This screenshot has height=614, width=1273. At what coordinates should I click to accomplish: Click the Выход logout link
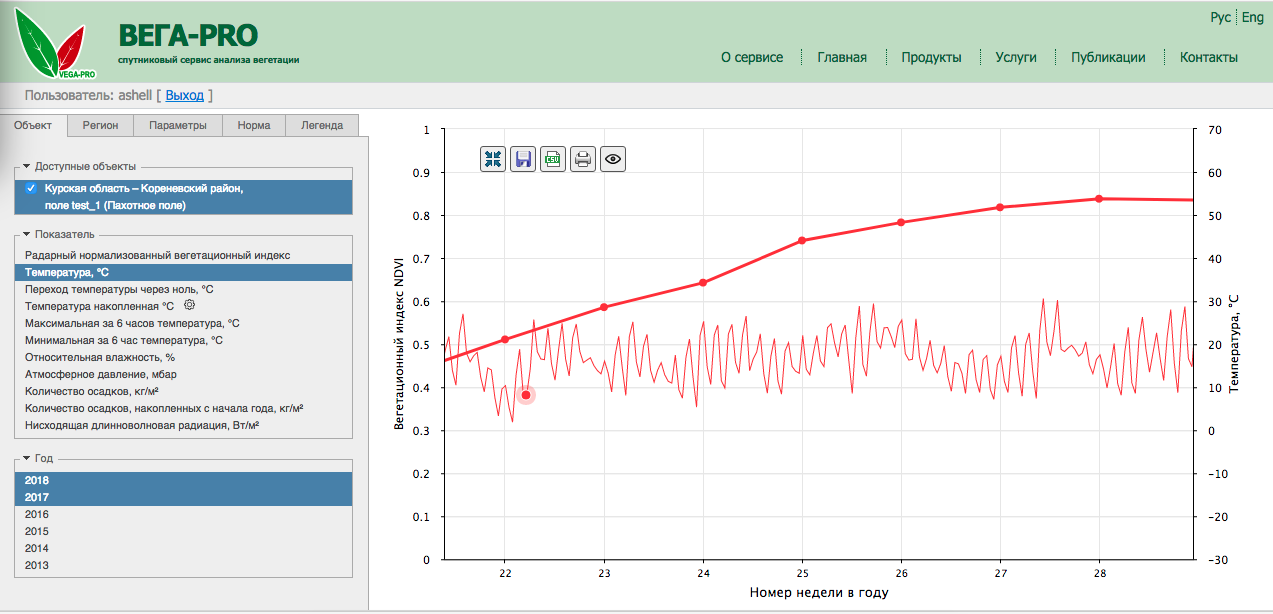186,95
